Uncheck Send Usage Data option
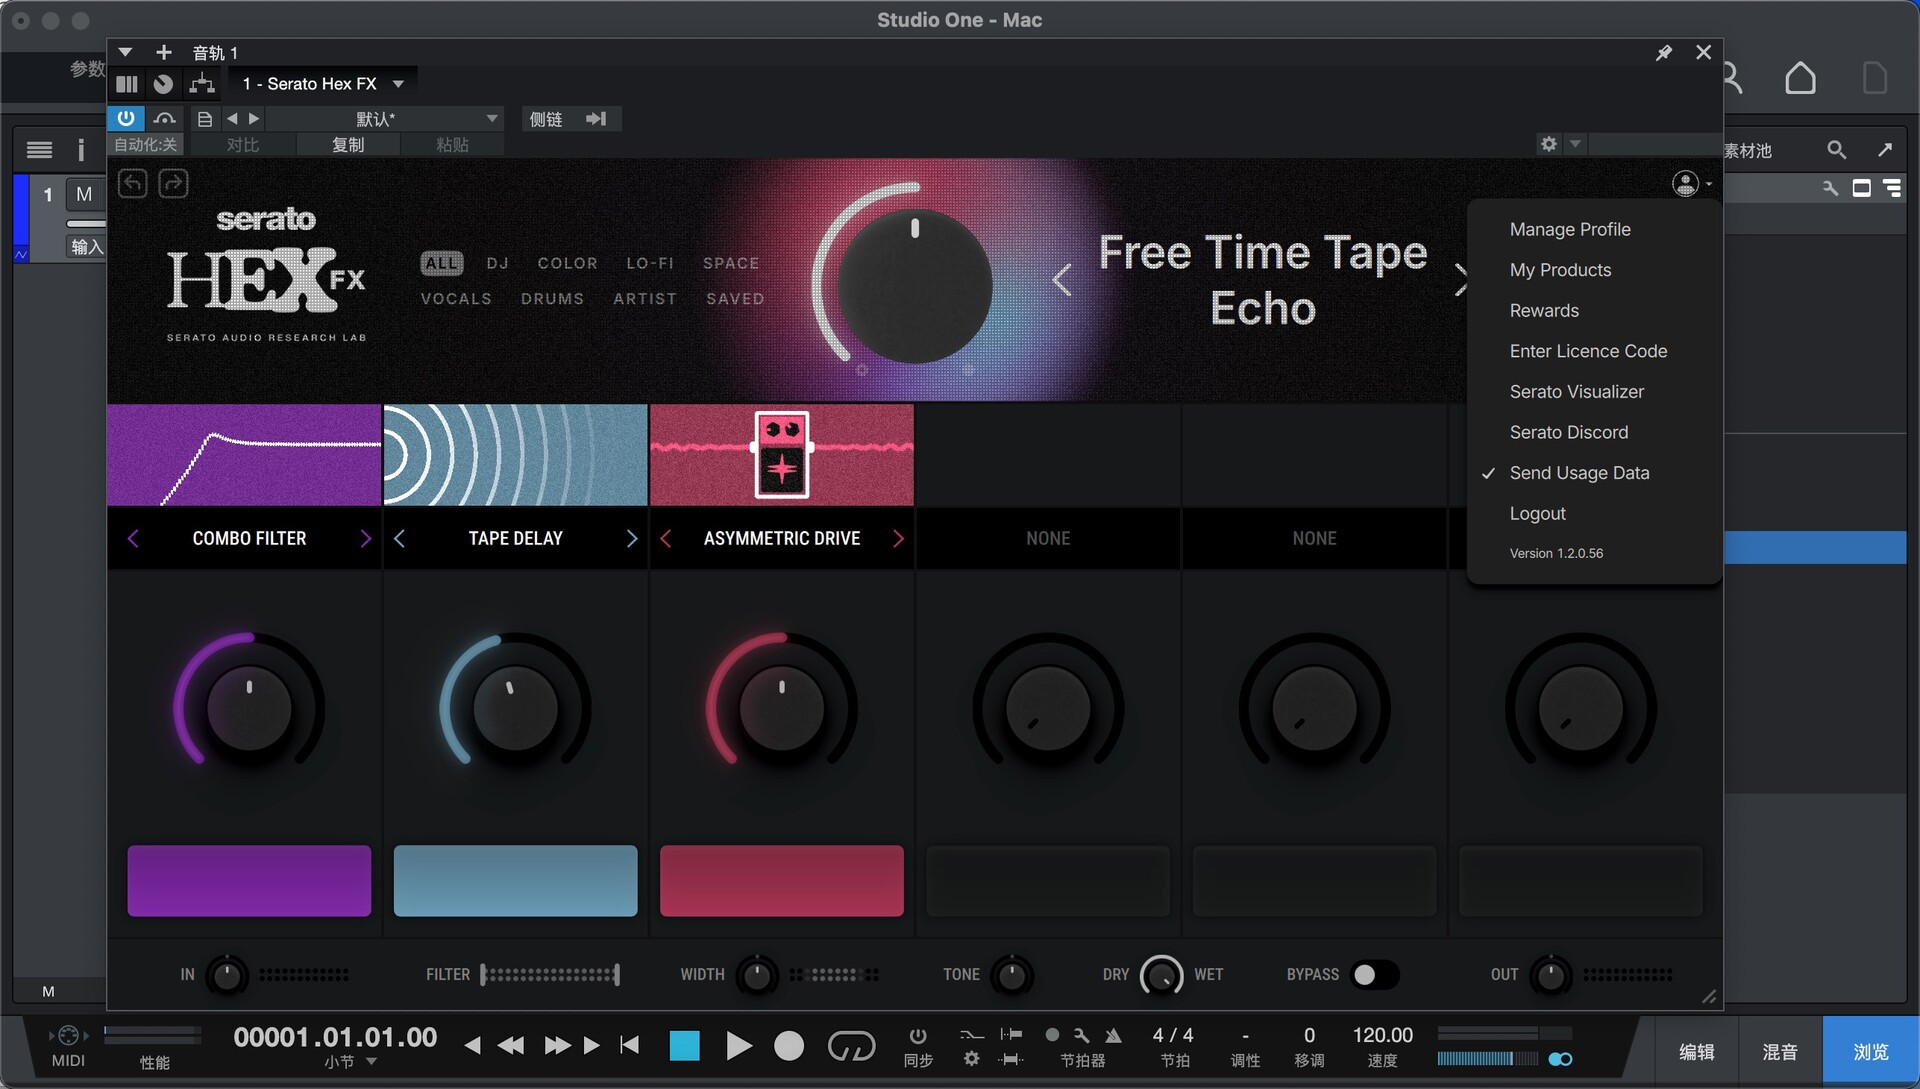 coord(1579,473)
